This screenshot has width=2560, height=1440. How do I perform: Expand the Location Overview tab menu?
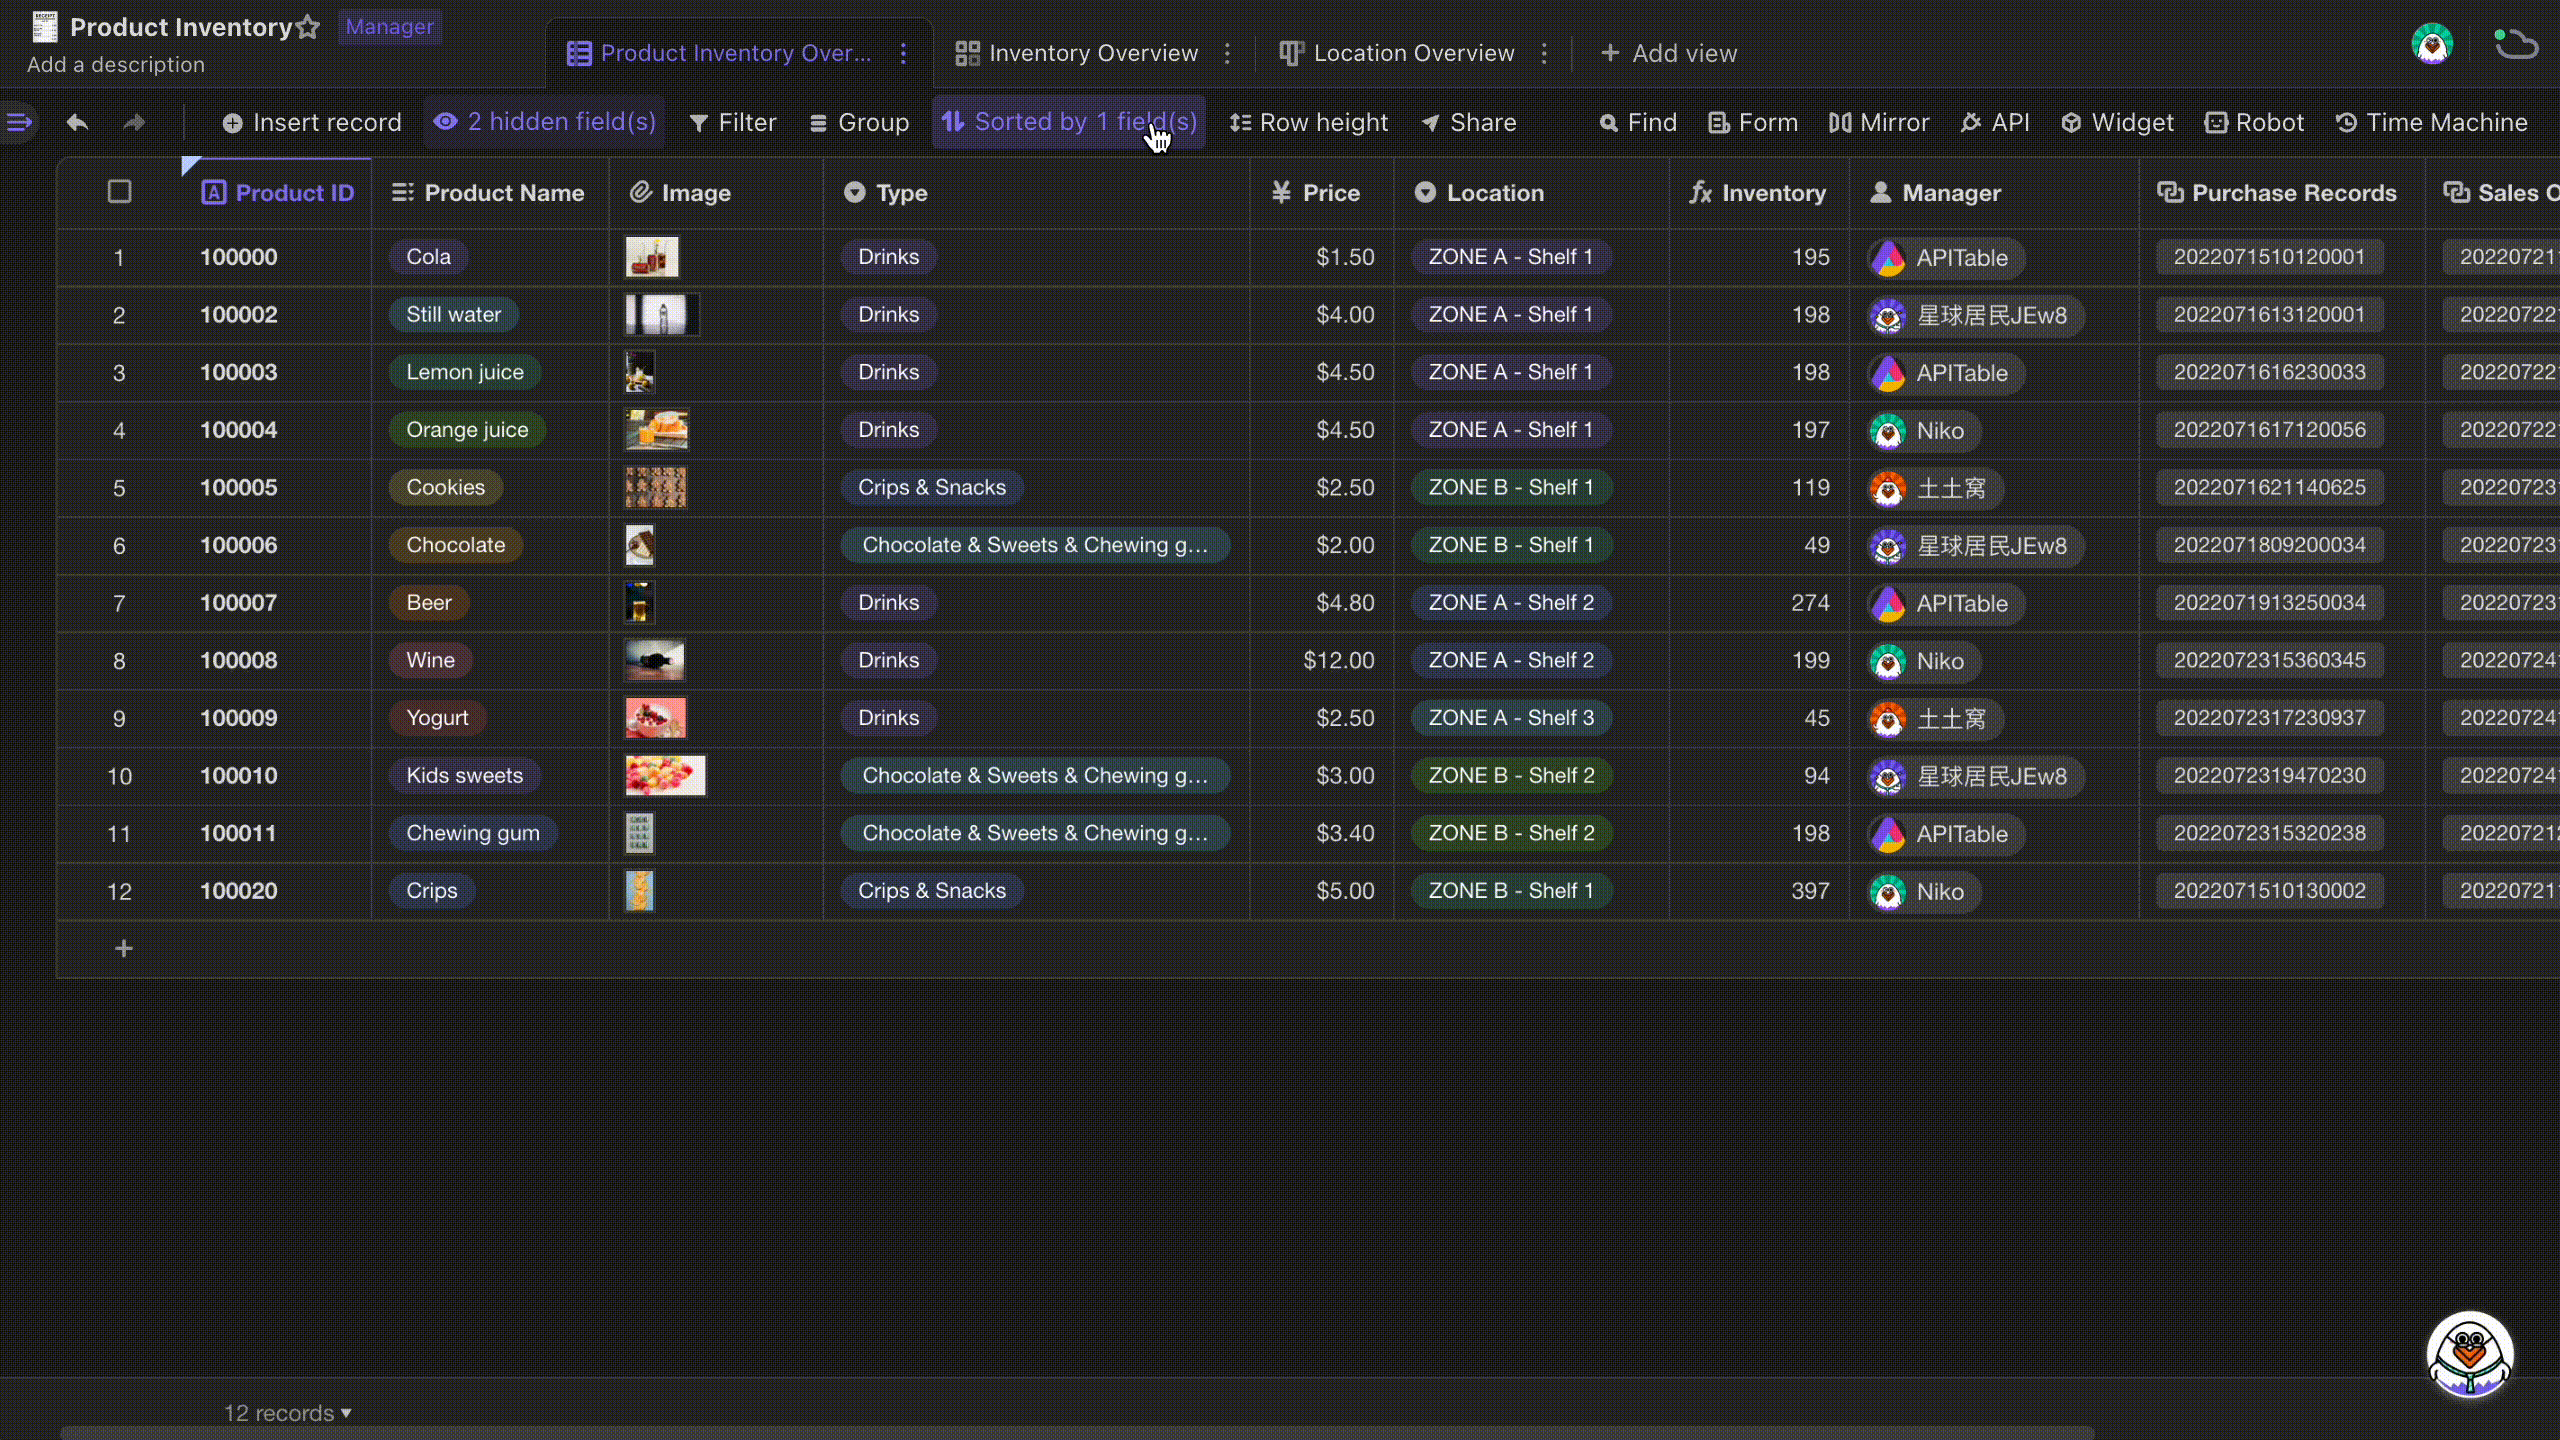click(x=1544, y=53)
